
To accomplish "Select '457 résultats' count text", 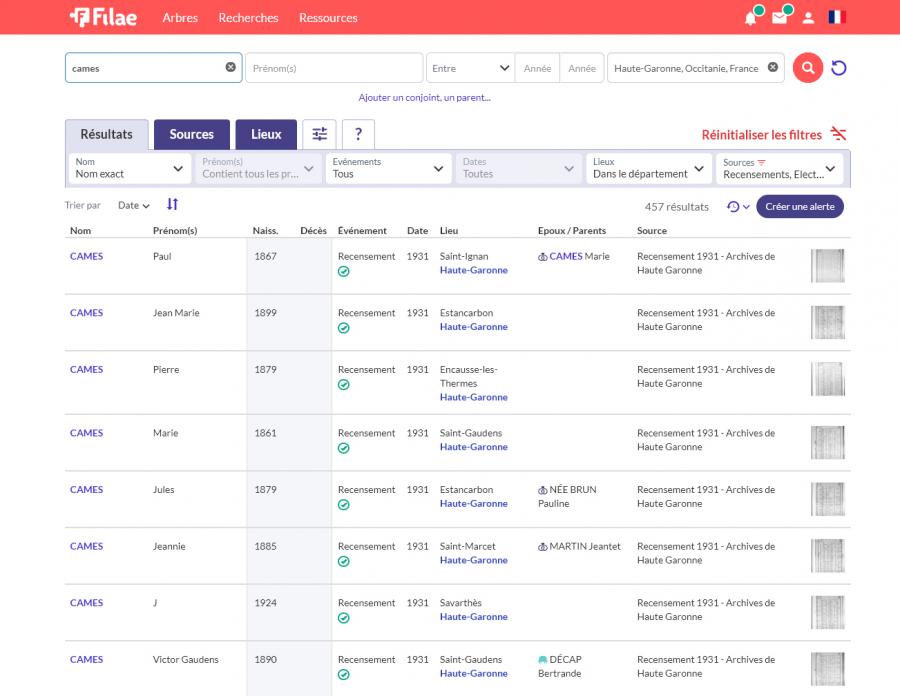I will tap(676, 207).
